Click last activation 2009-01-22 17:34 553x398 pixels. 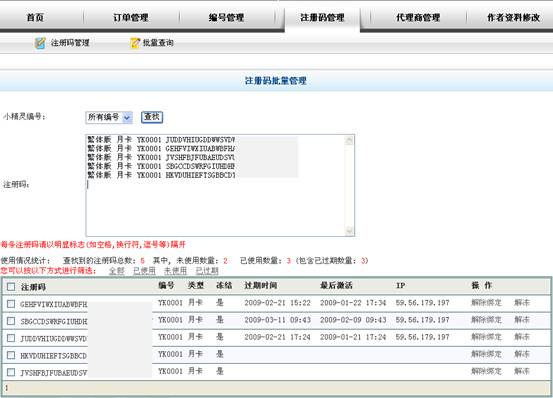[x=353, y=302]
